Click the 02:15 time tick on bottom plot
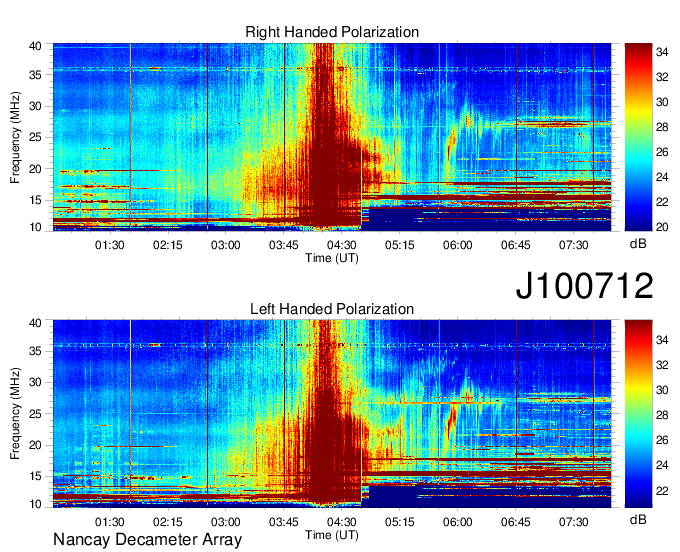680x552 pixels. point(167,522)
